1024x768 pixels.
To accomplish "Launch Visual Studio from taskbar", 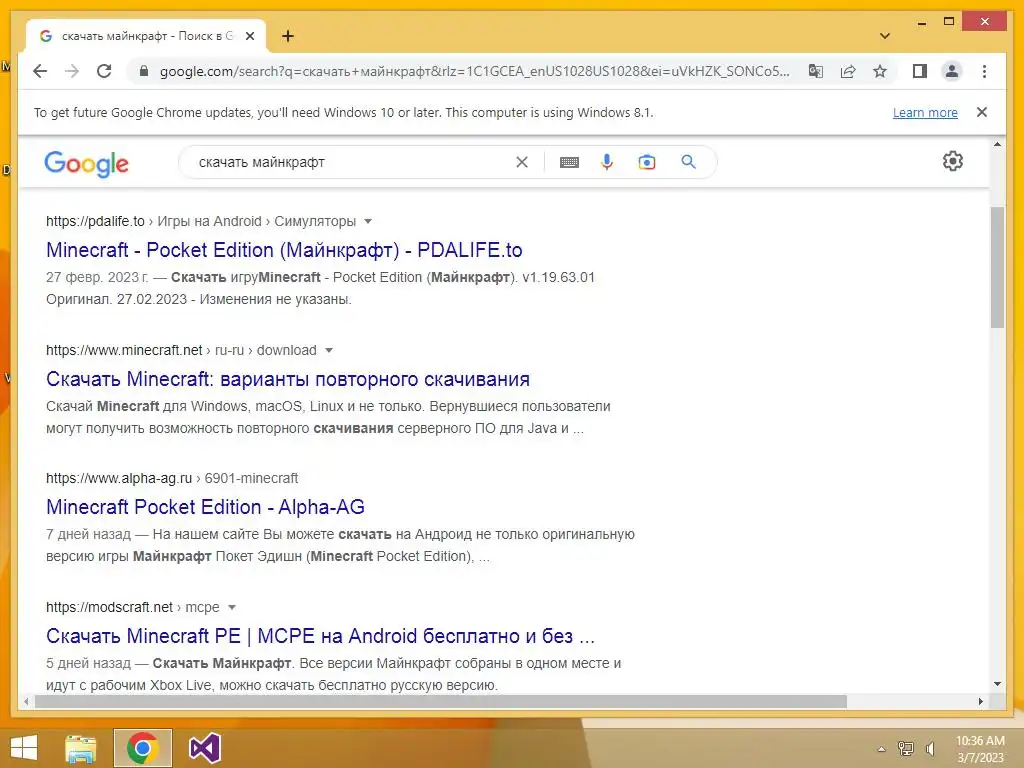I will (204, 748).
